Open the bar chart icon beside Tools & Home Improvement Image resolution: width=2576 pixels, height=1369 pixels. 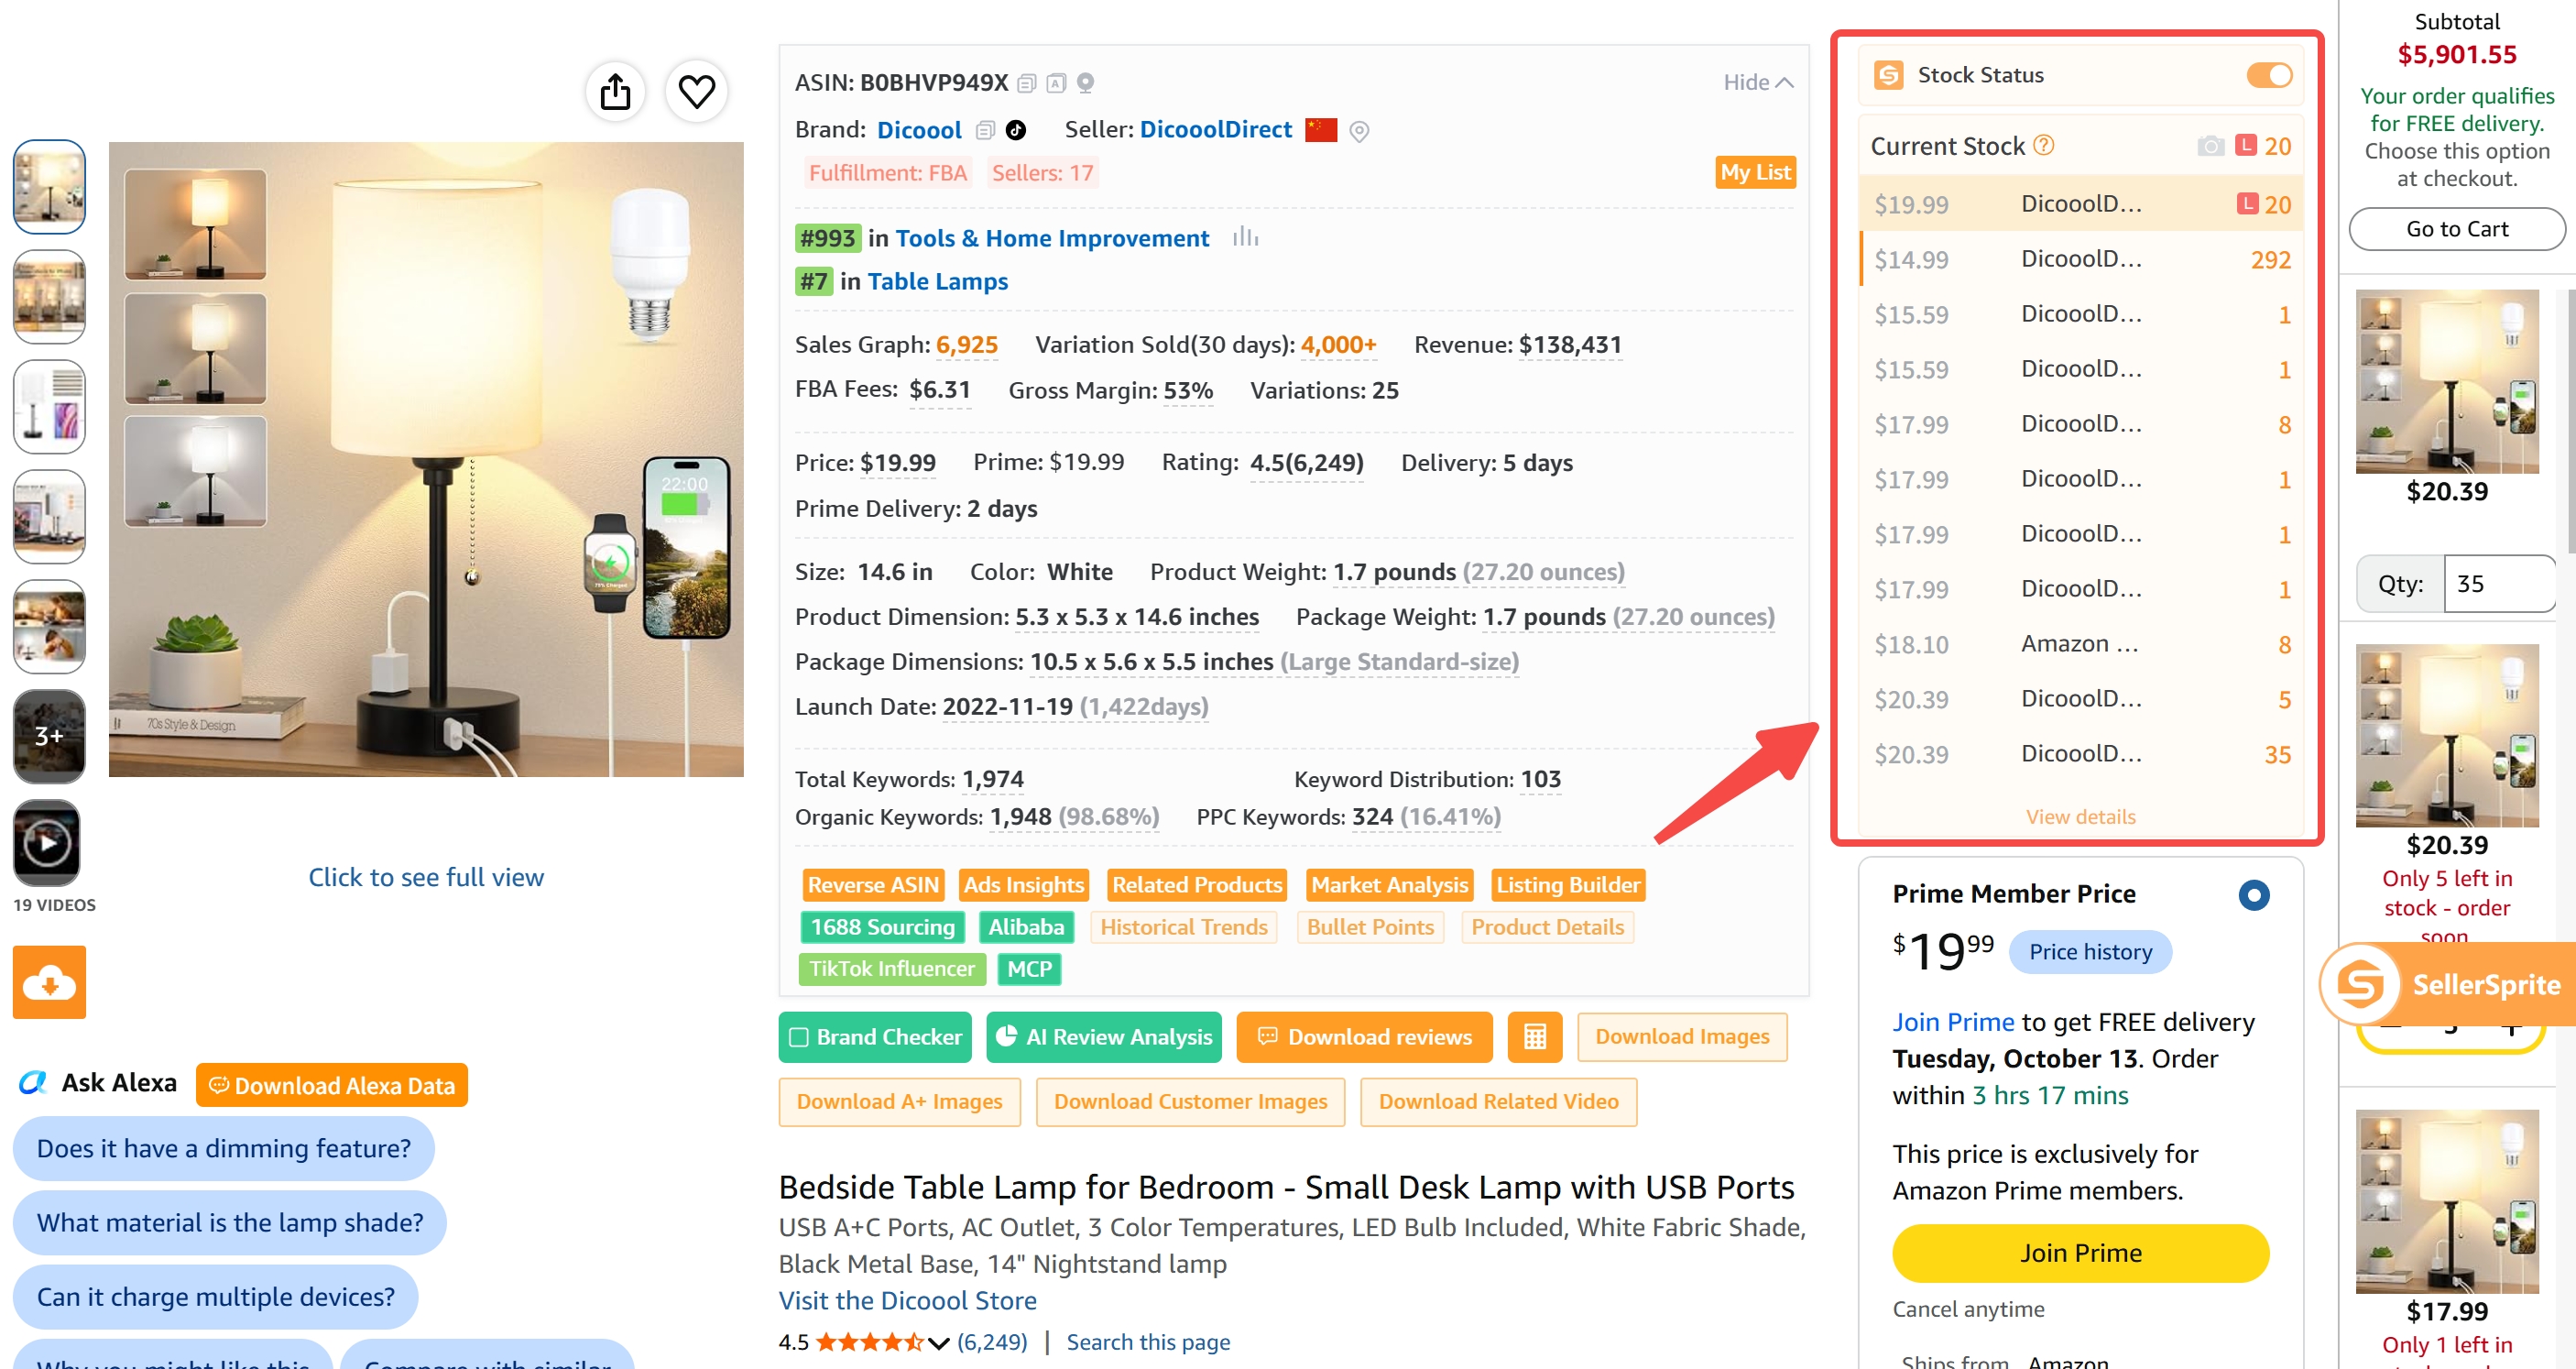click(1245, 238)
